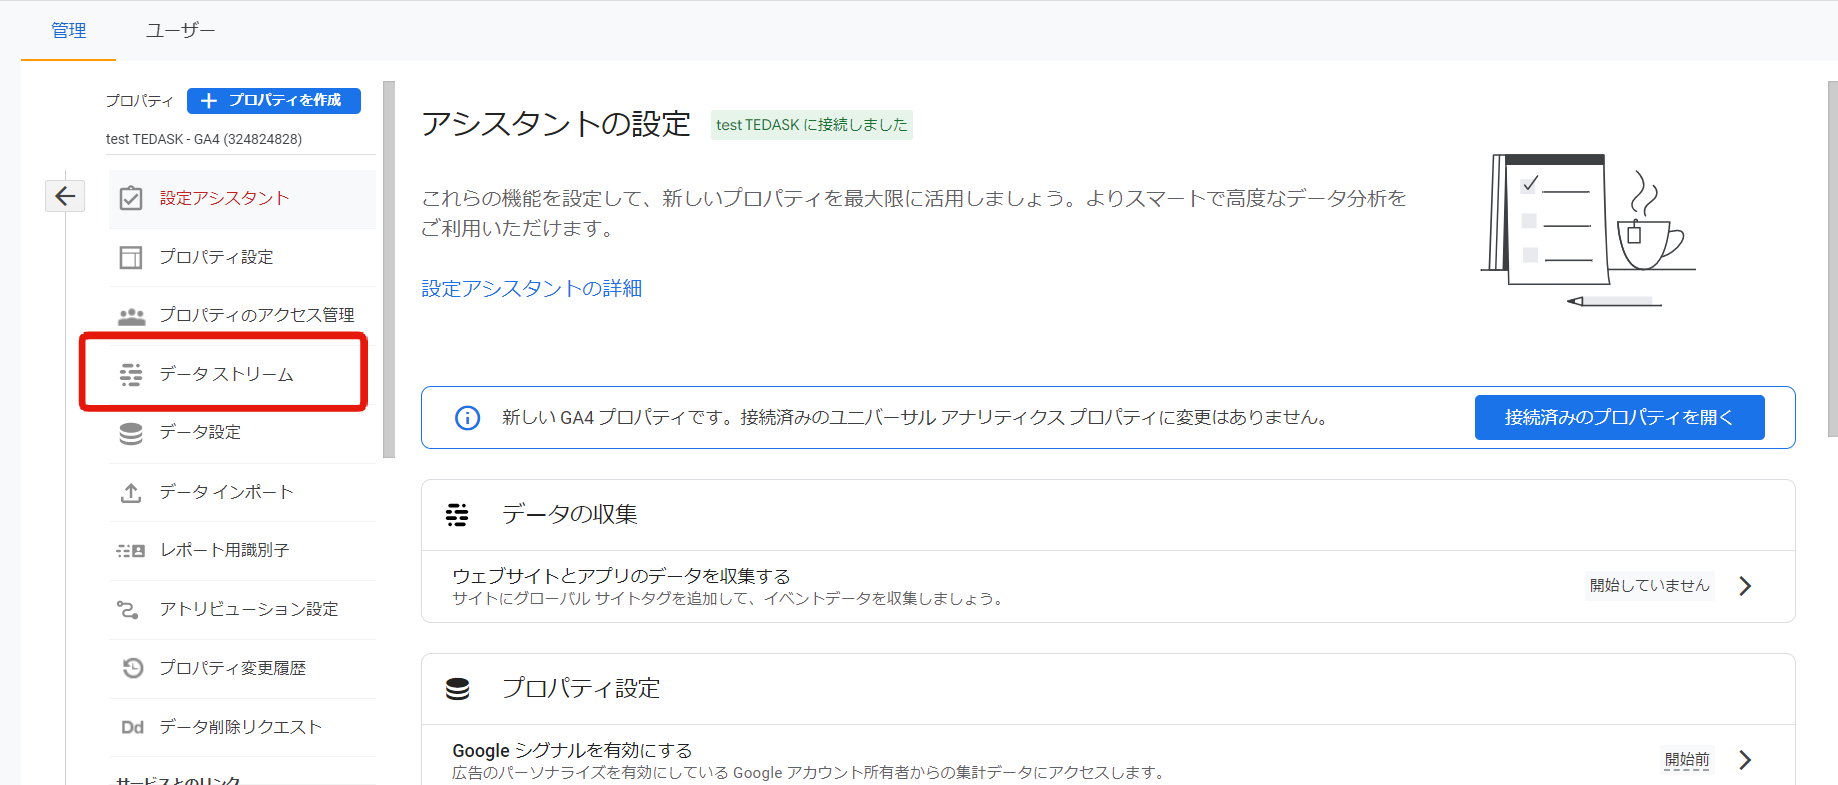Click the プロパティ変更履歴 history icon
1838x785 pixels.
tap(132, 668)
